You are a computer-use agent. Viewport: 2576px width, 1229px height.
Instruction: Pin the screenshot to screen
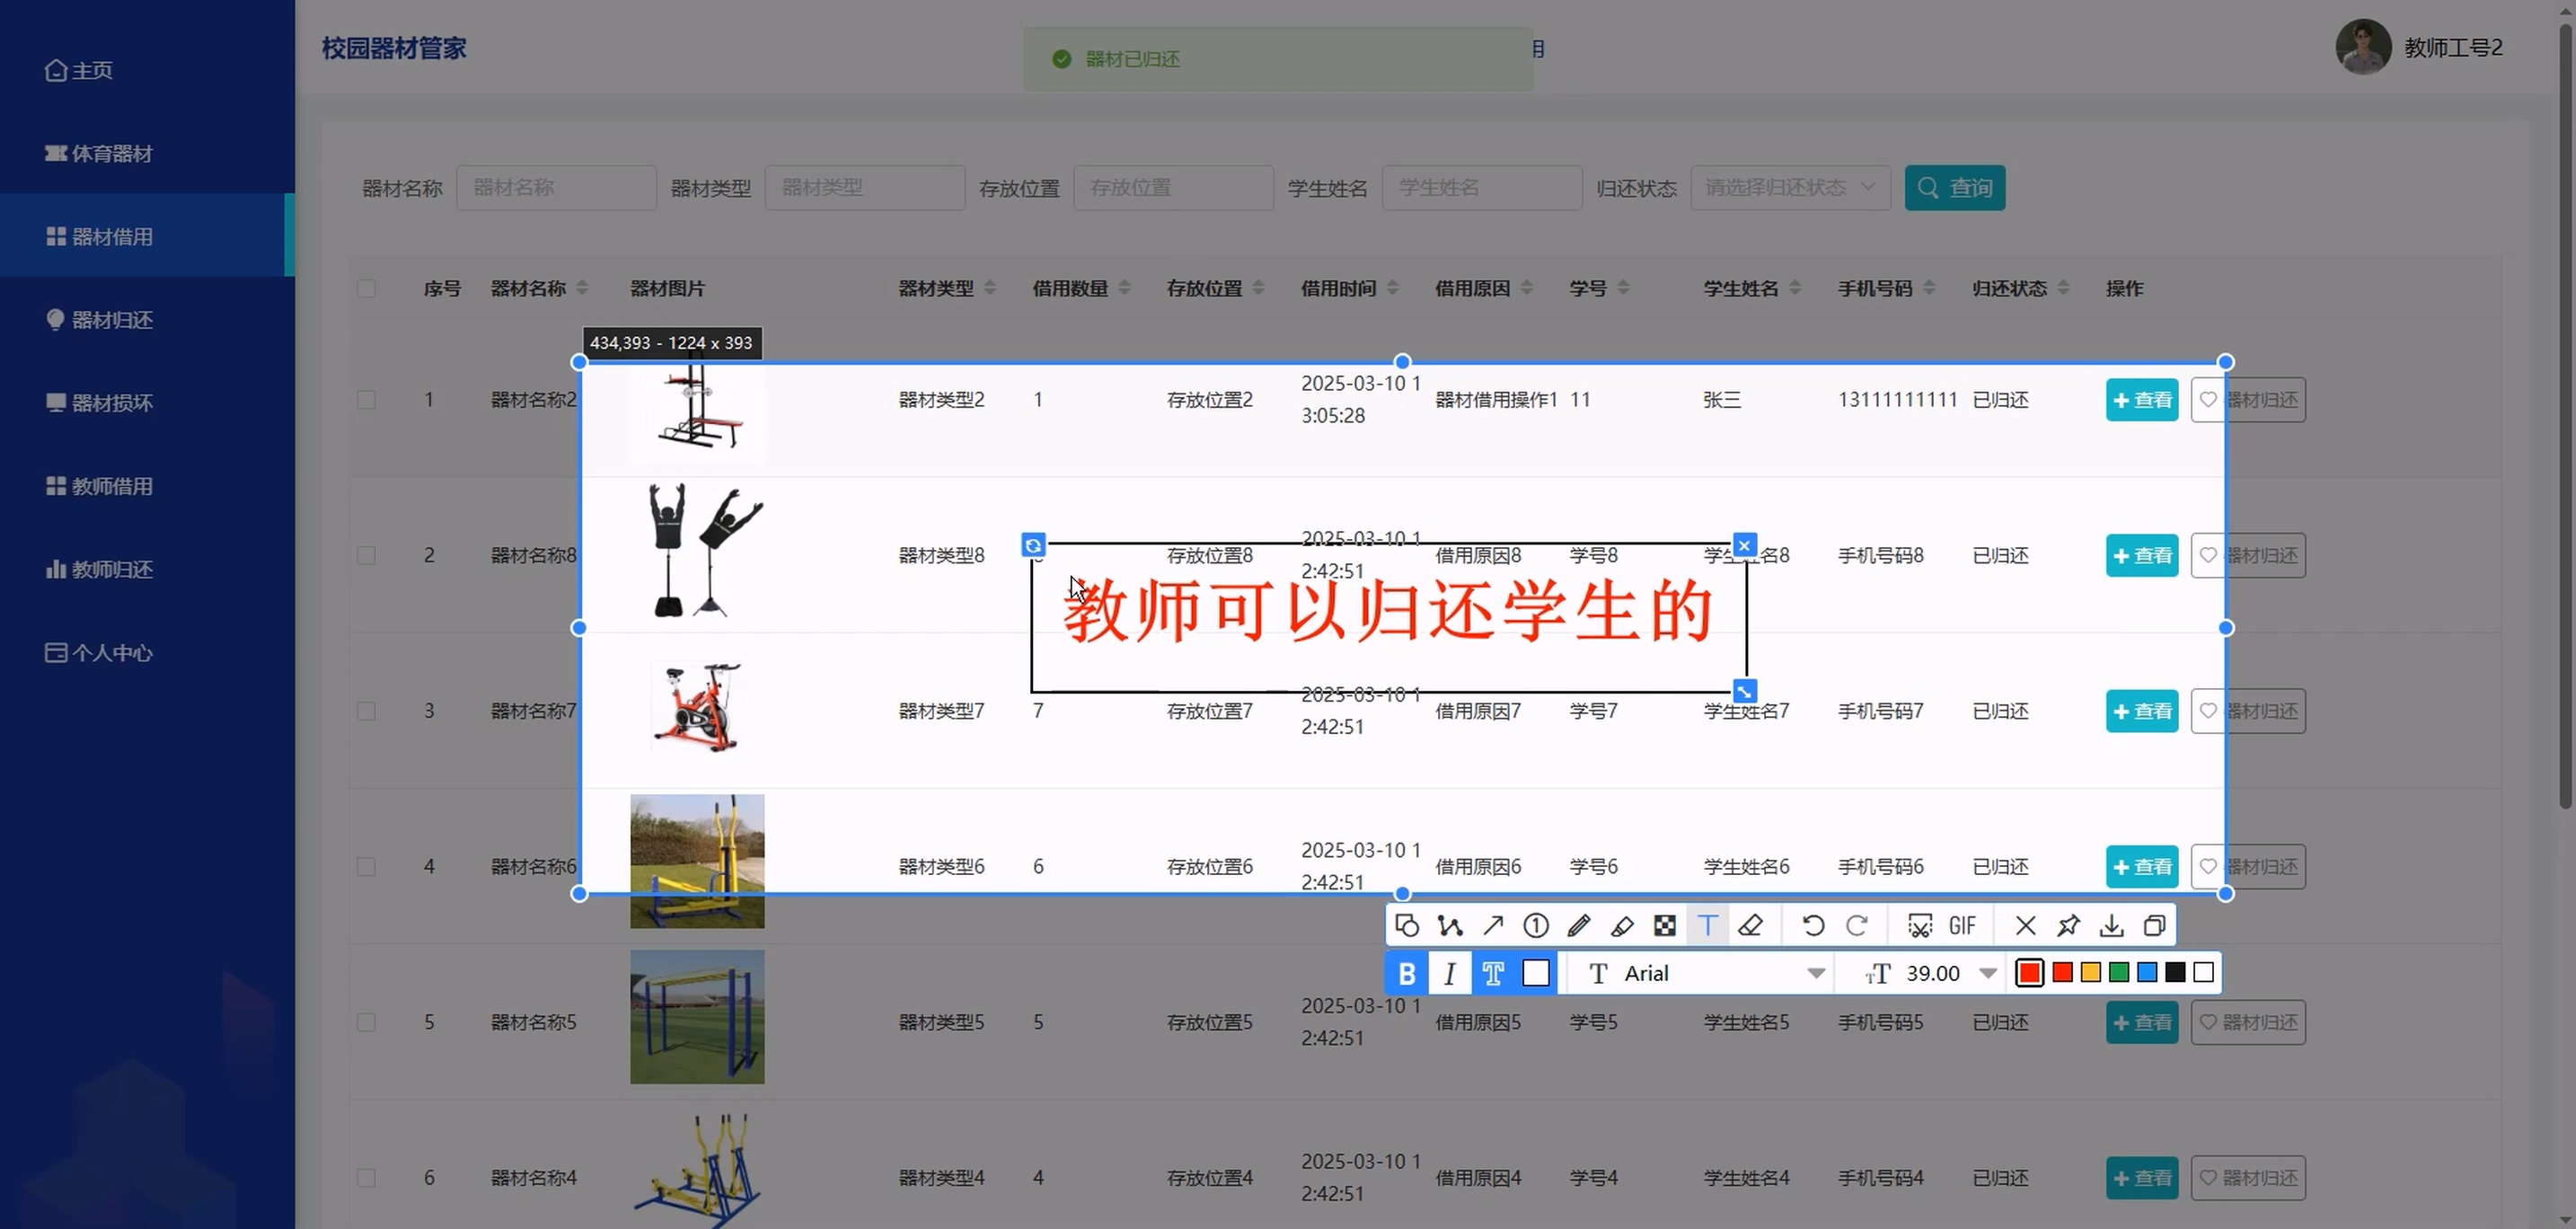[2068, 925]
